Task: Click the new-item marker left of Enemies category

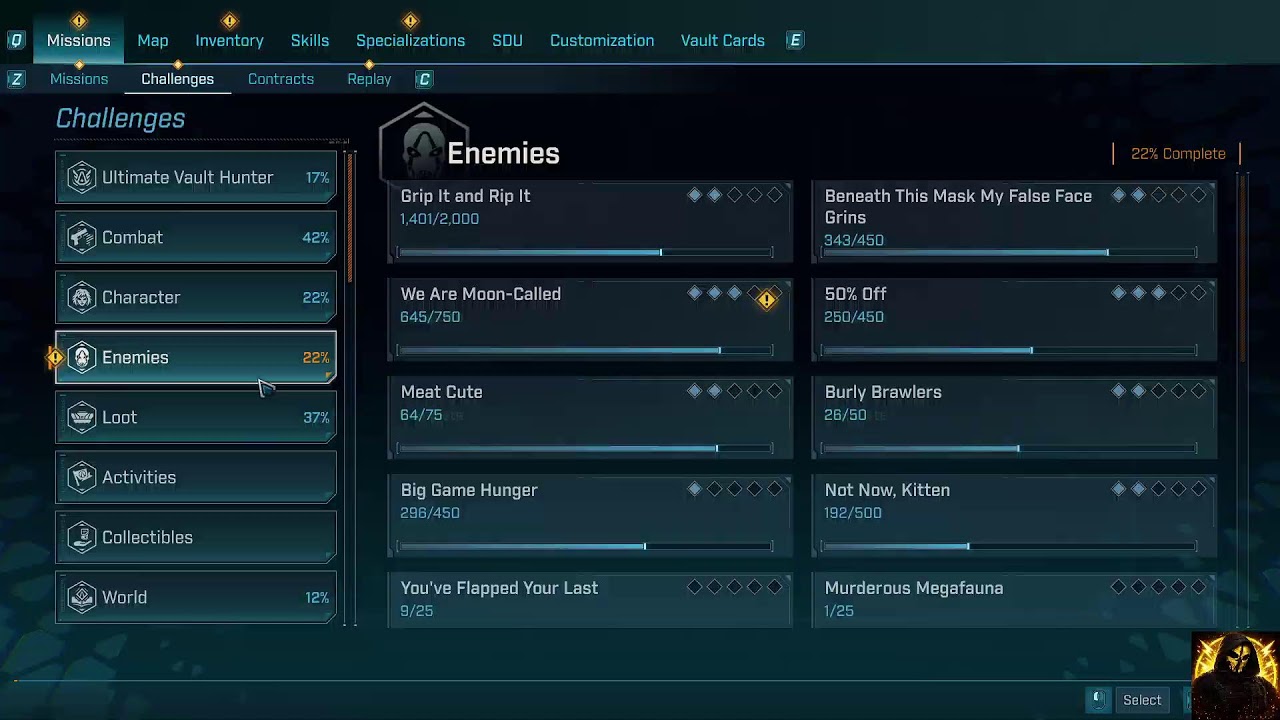Action: pyautogui.click(x=56, y=357)
